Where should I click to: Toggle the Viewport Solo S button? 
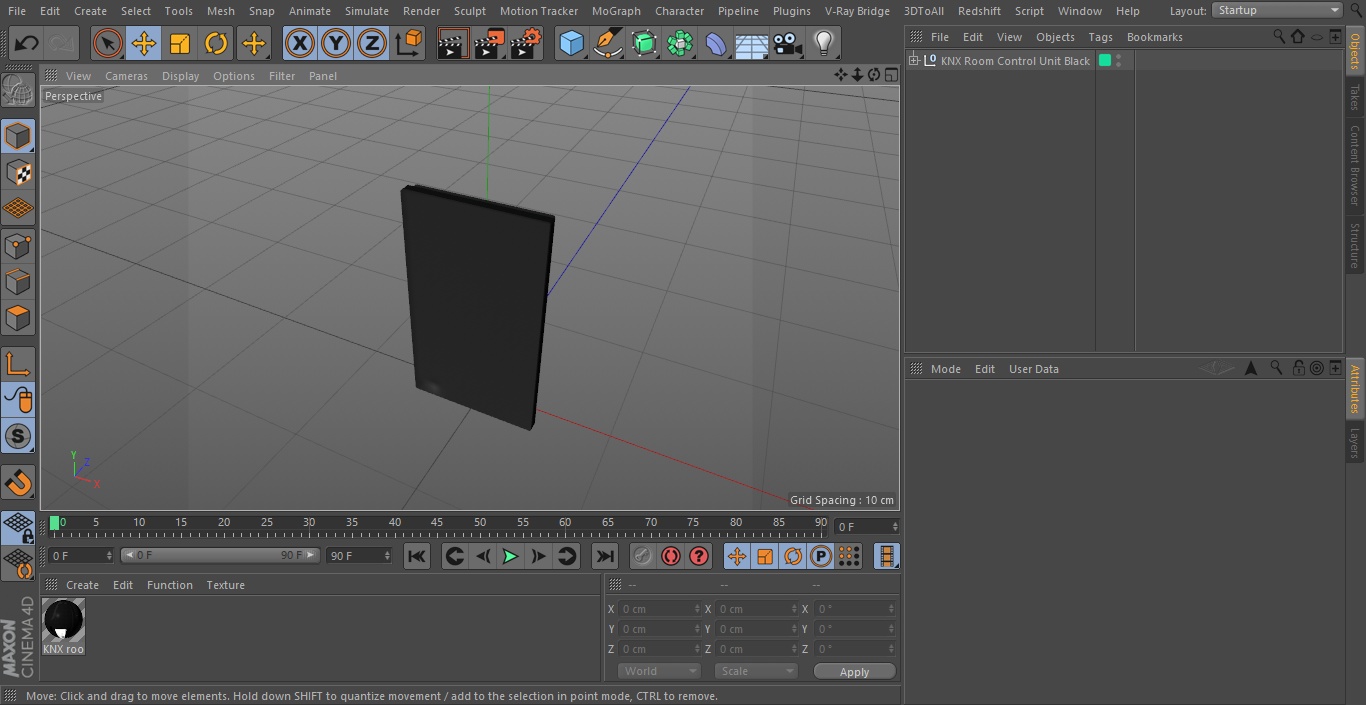click(x=18, y=436)
